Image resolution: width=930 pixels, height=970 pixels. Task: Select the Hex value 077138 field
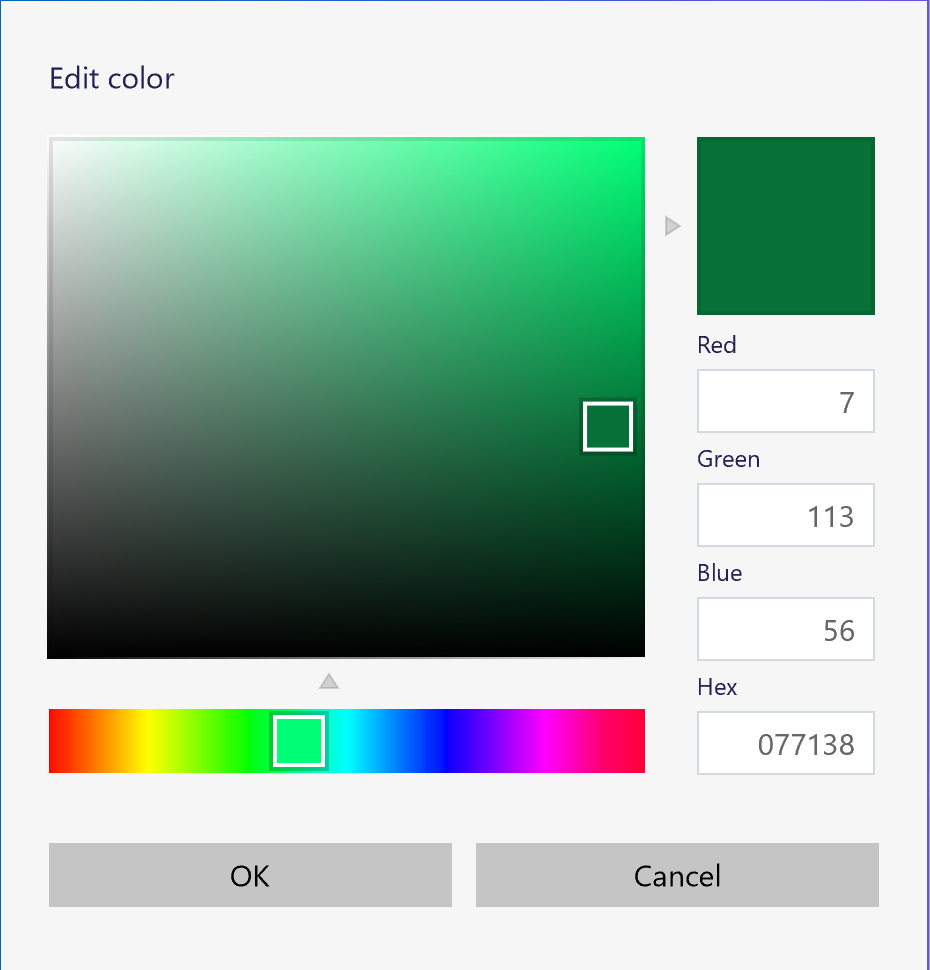point(786,743)
